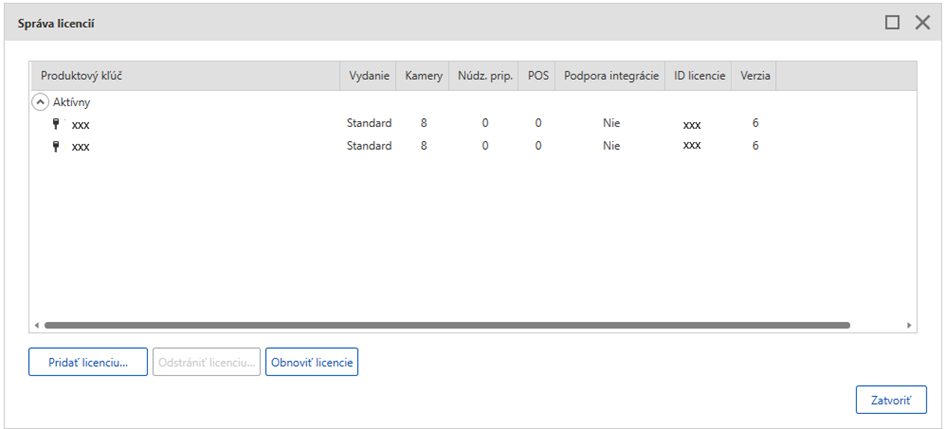Click the Podpora integrácie column header
Image resolution: width=945 pixels, height=429 pixels.
pyautogui.click(x=611, y=76)
